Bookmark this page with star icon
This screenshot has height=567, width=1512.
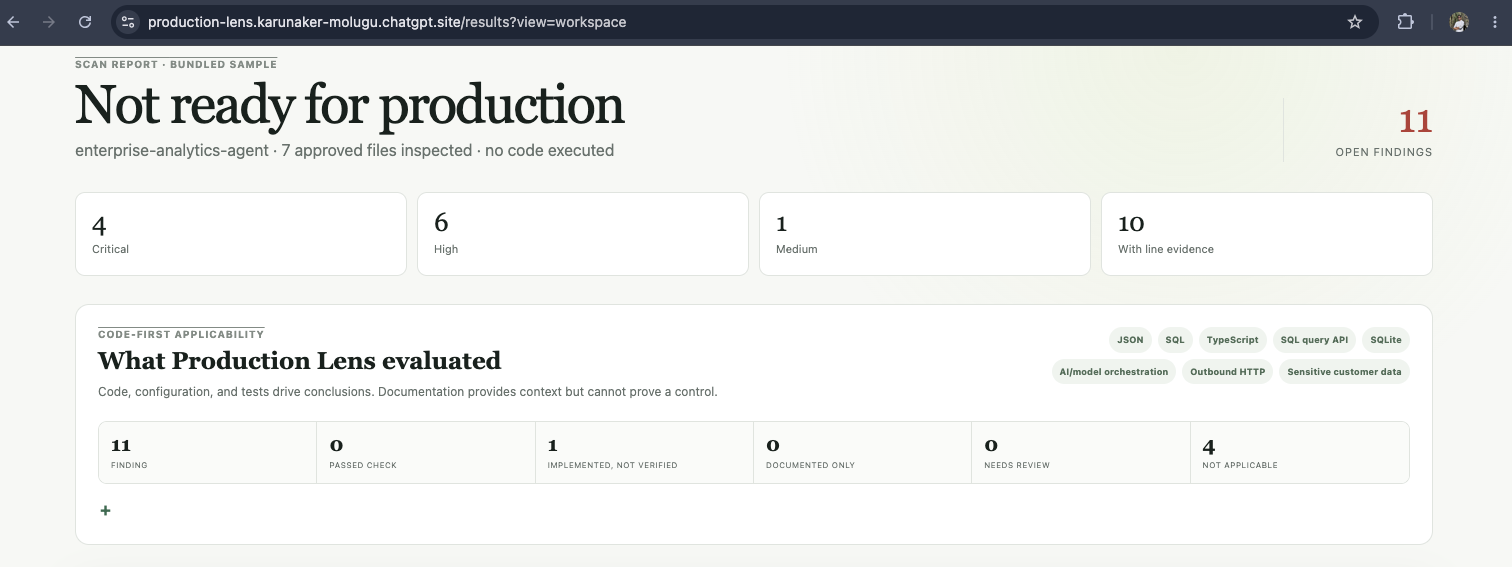(x=1355, y=22)
